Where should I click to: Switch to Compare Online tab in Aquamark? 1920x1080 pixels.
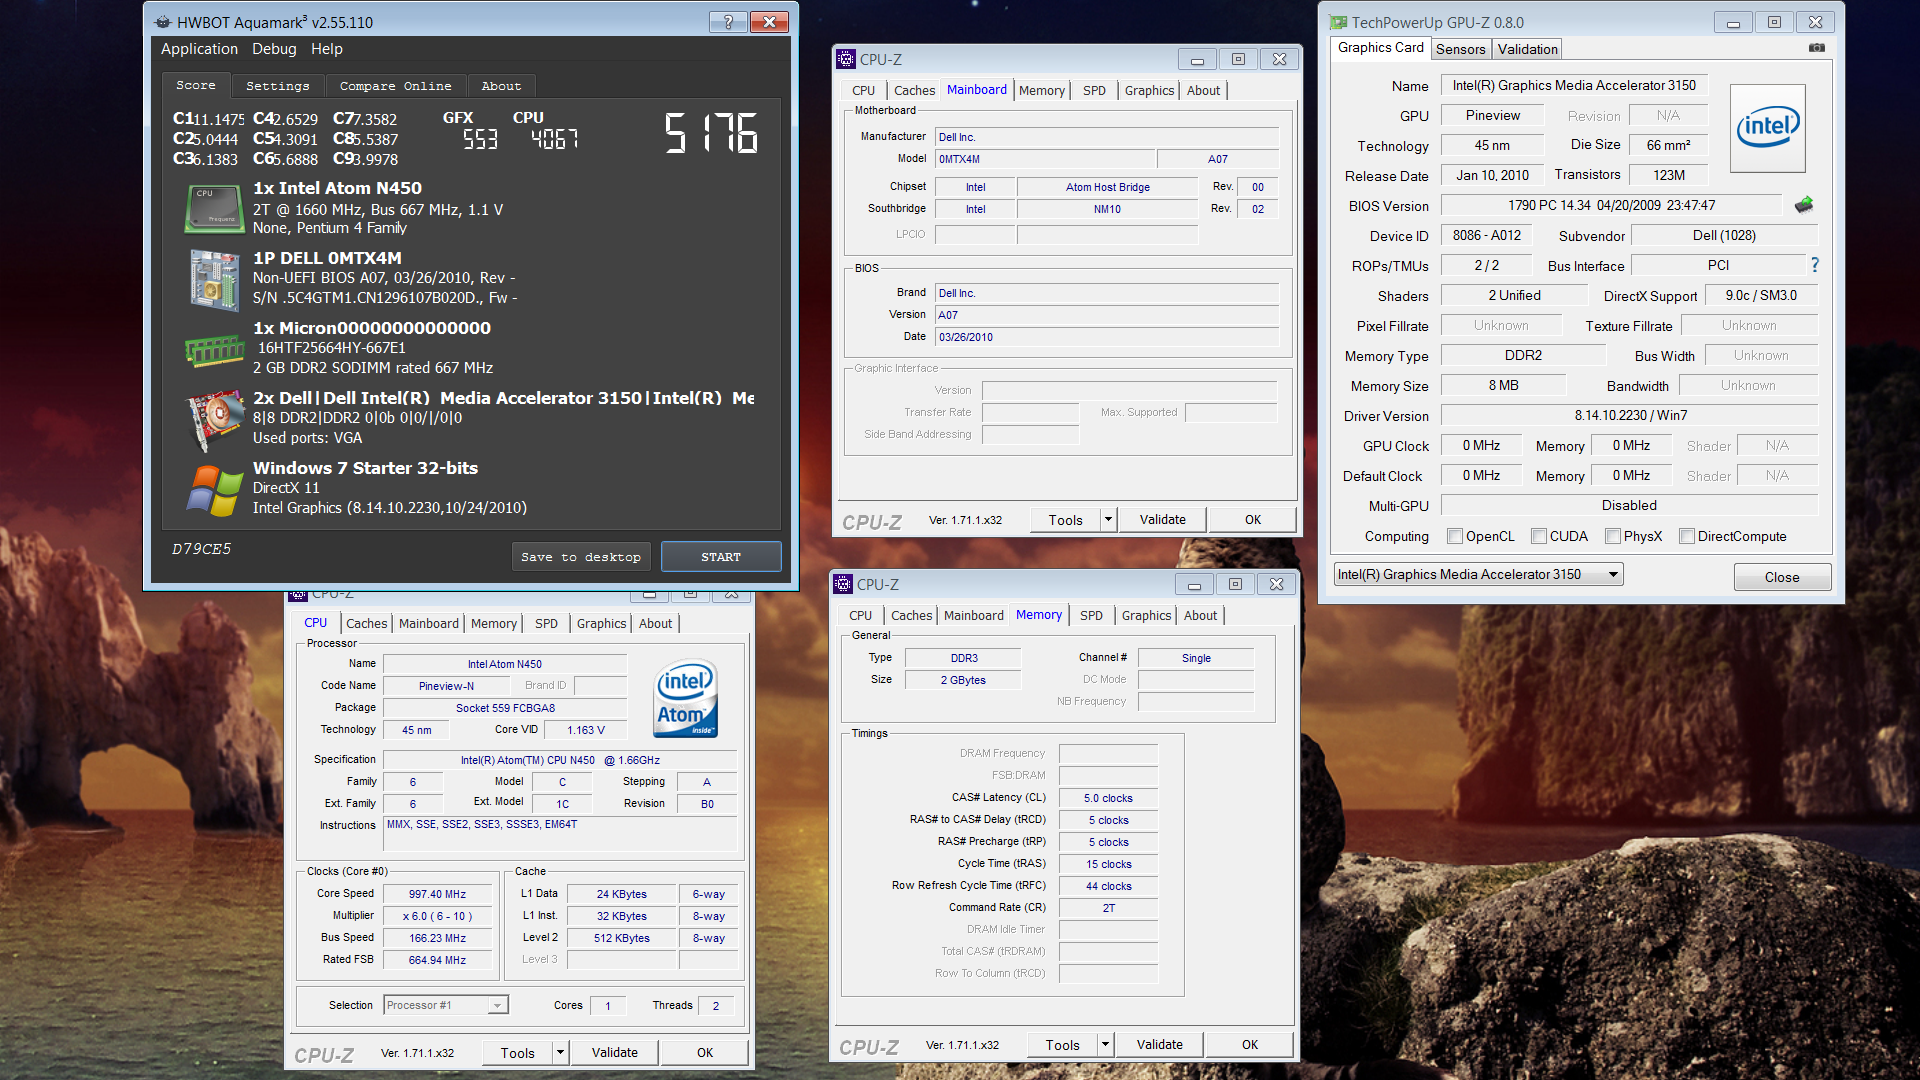[x=395, y=86]
